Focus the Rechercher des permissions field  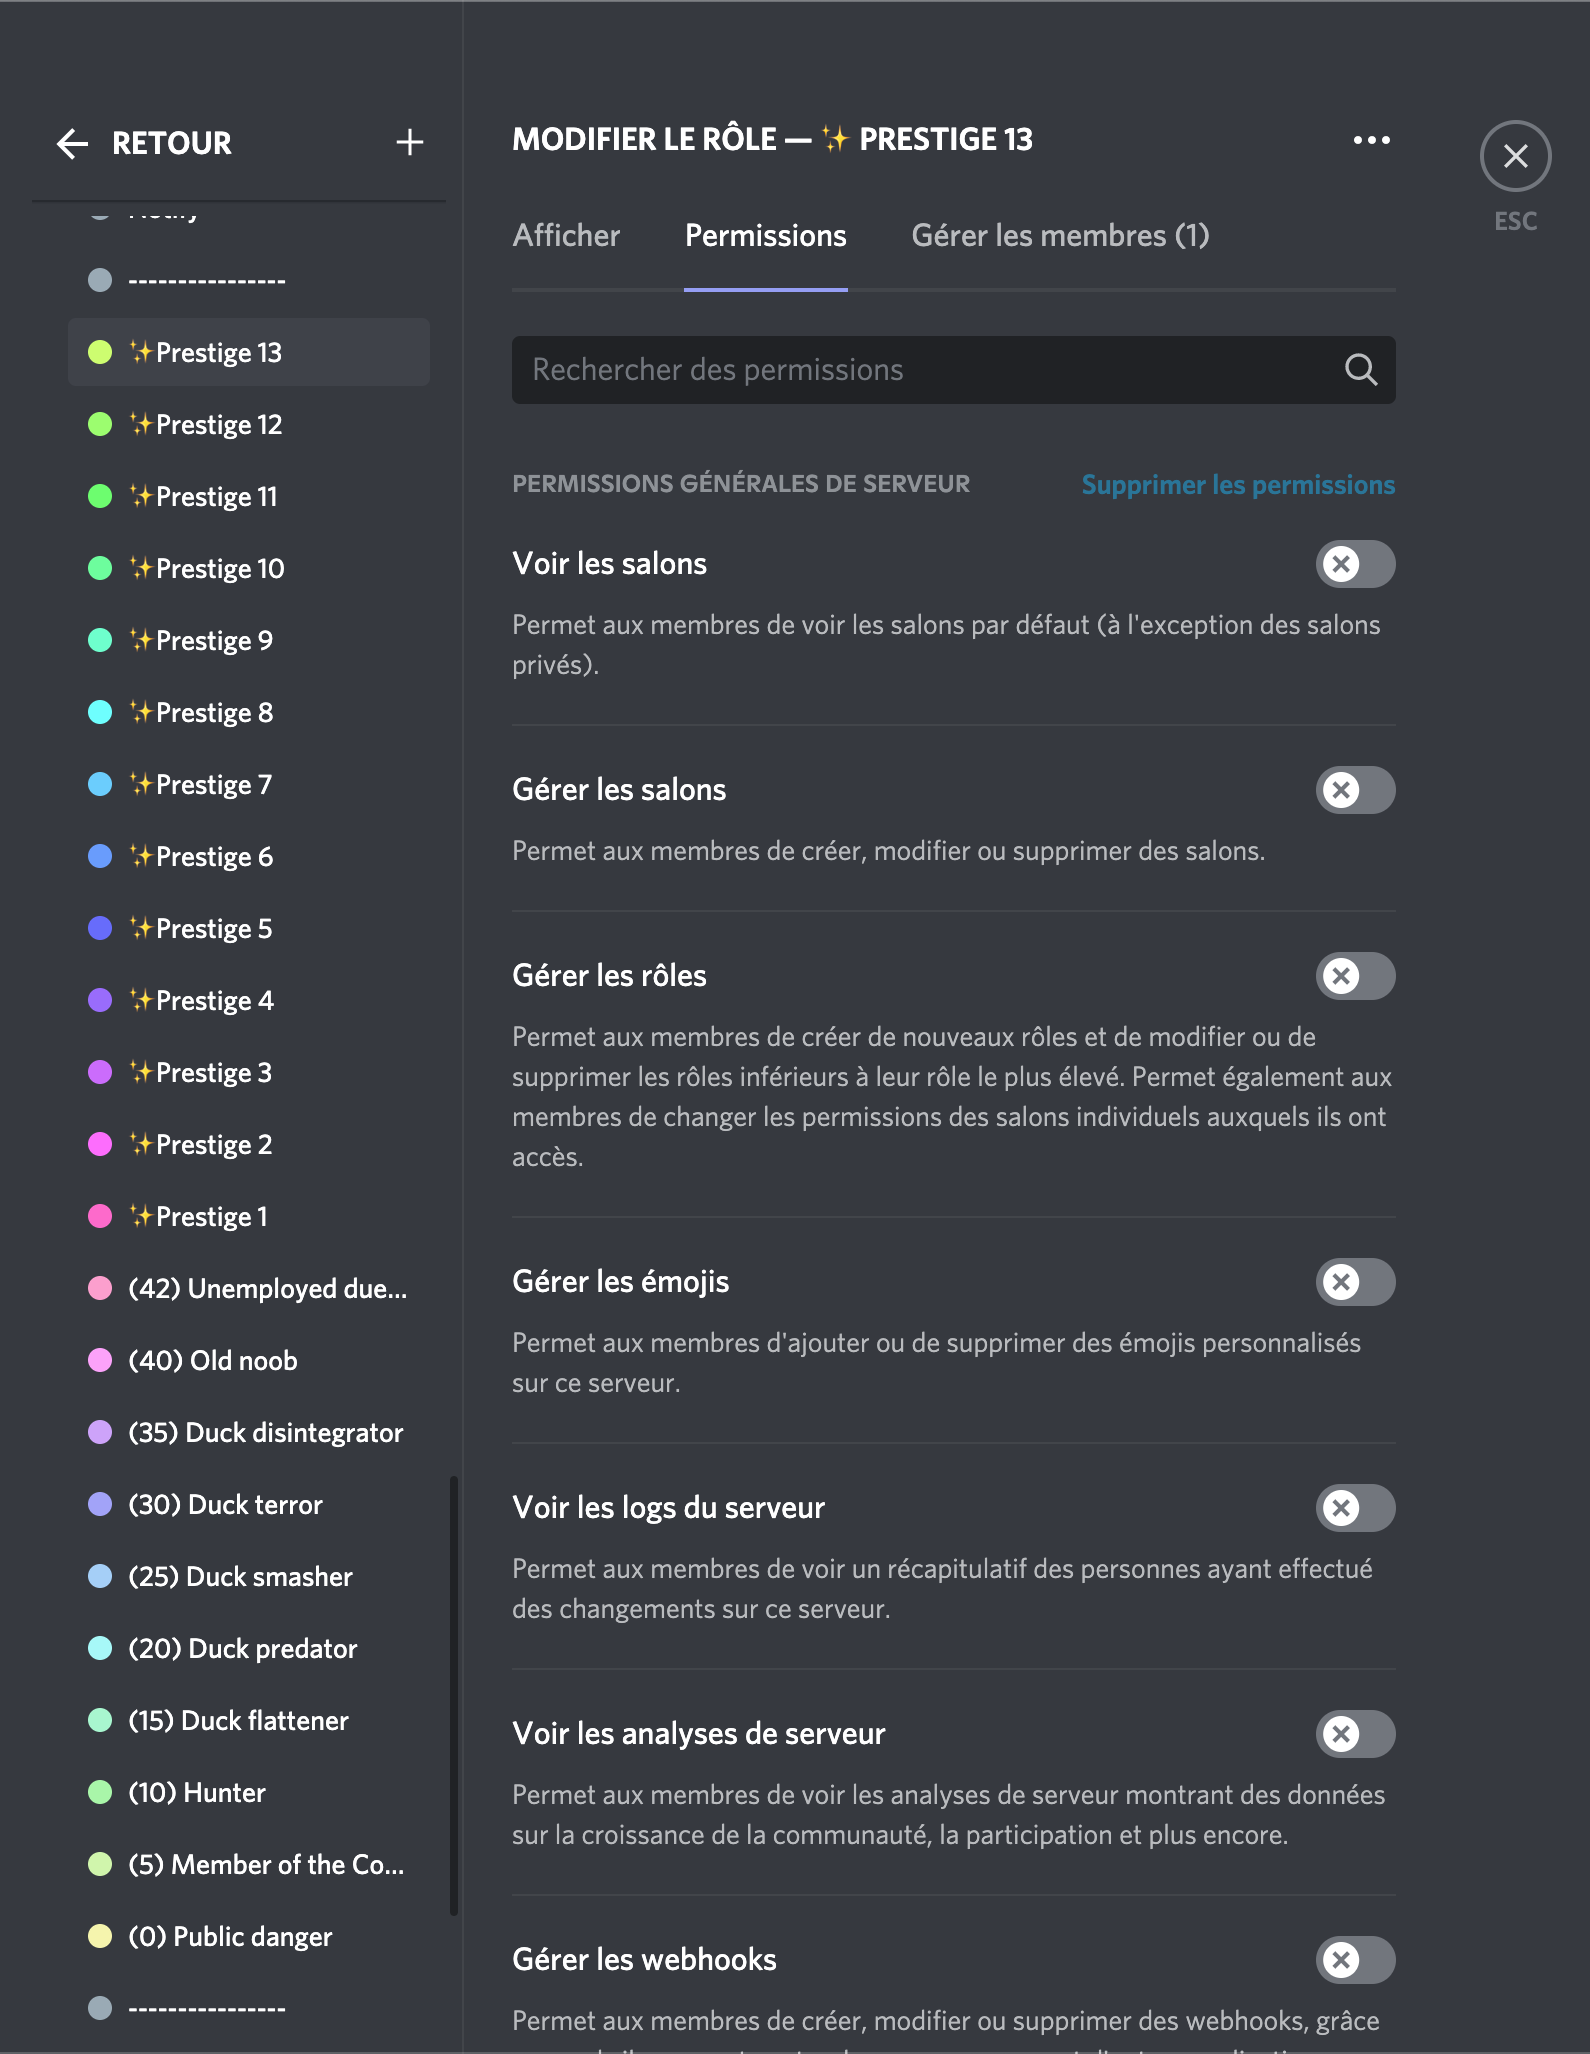tap(920, 370)
